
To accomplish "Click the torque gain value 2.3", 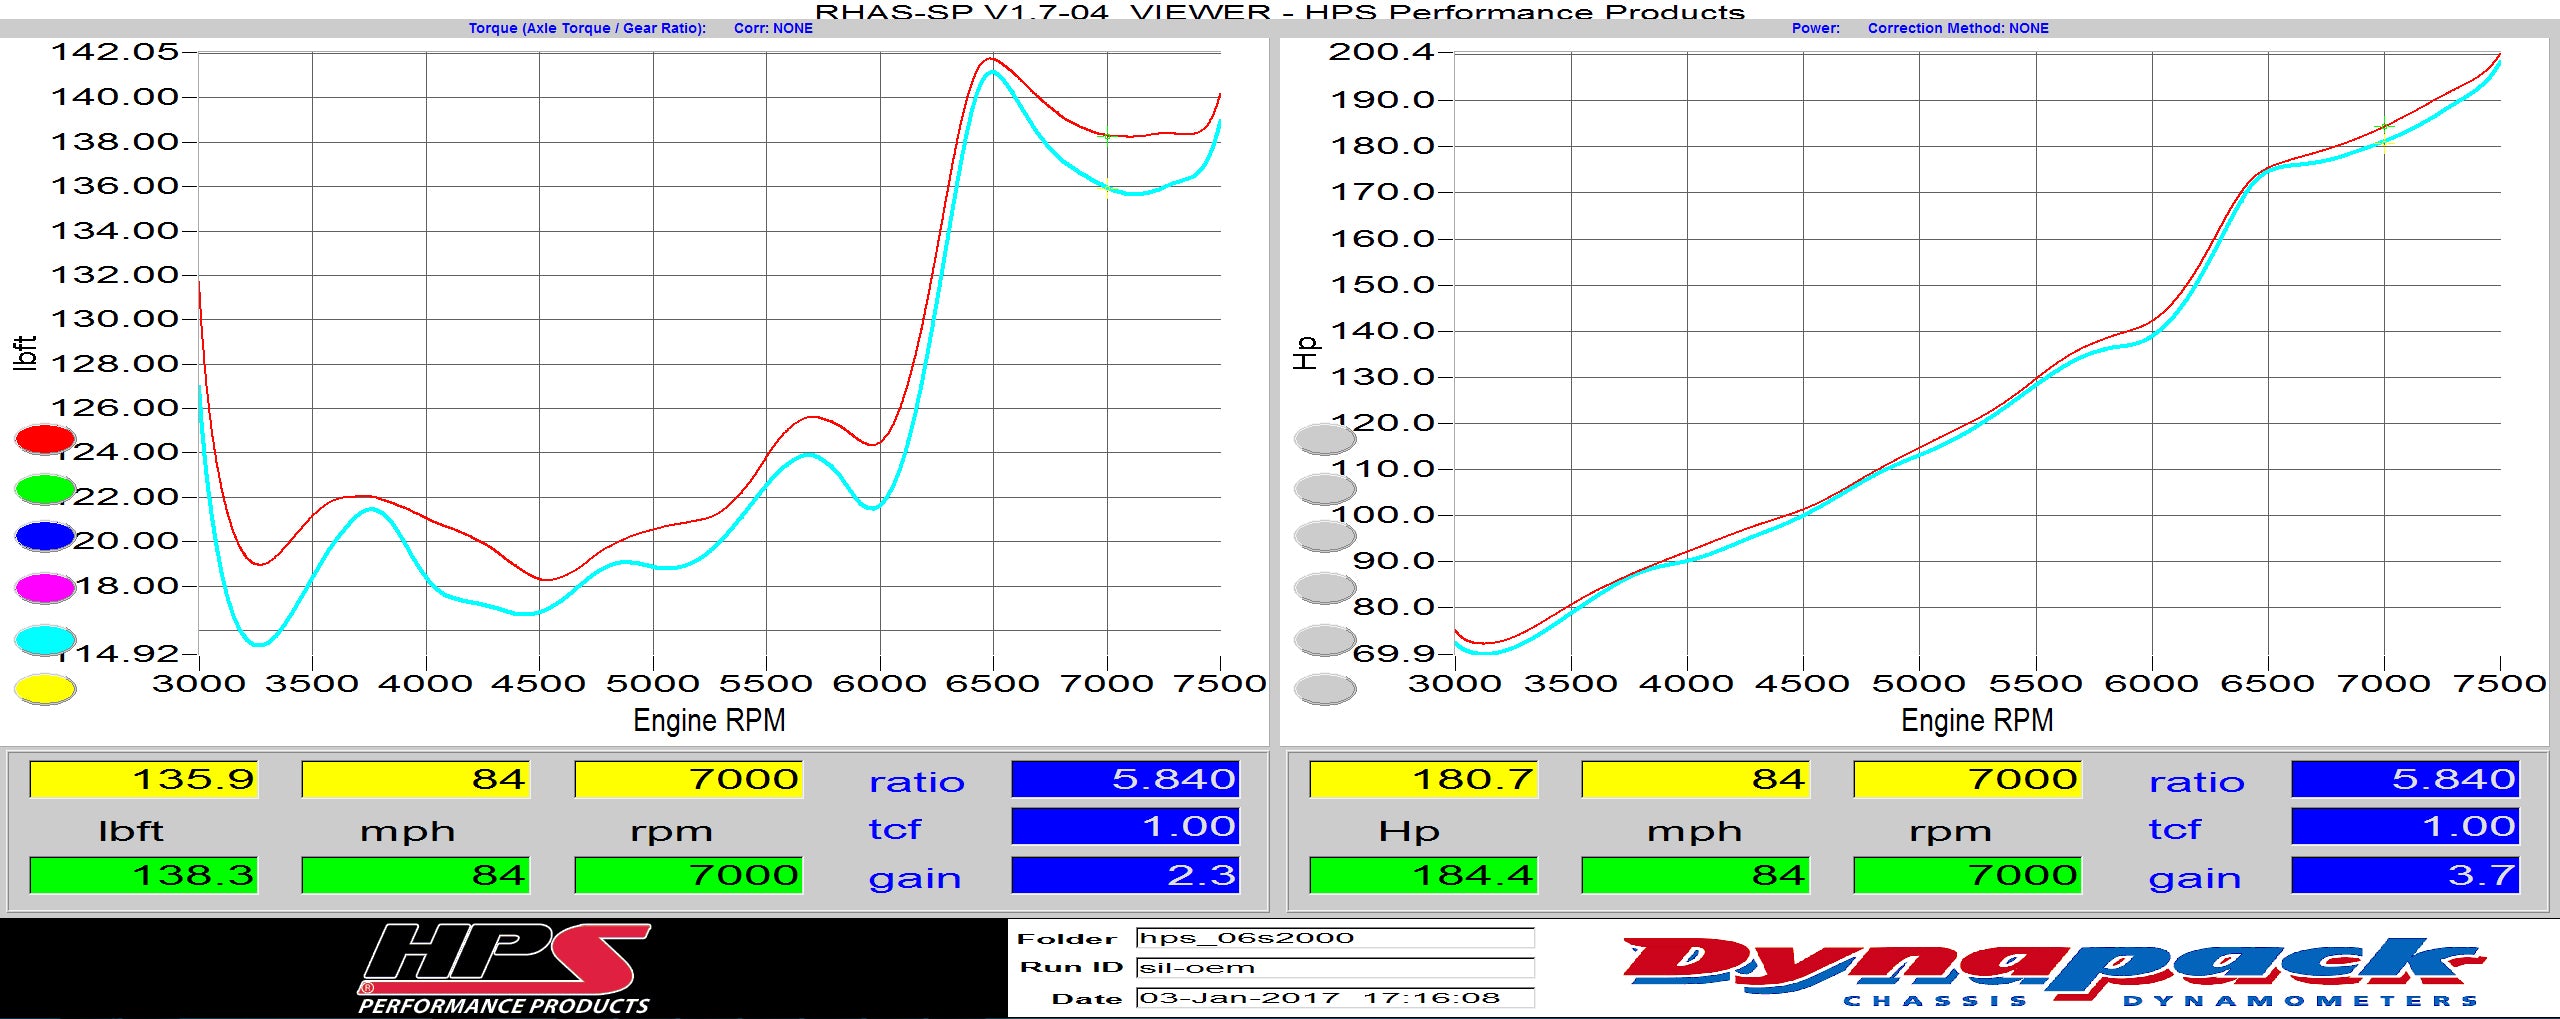I will point(1125,875).
